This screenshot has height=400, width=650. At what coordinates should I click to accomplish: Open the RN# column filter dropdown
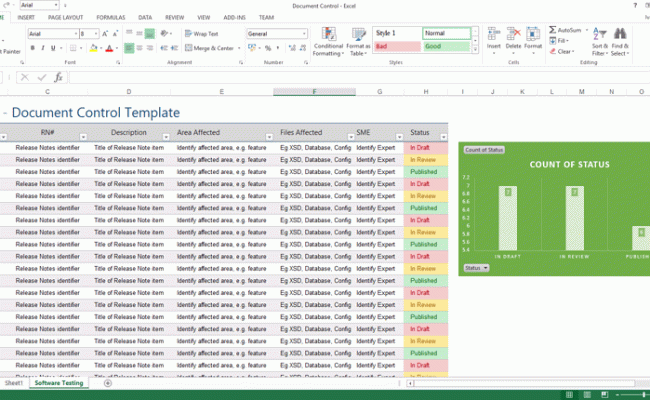click(x=83, y=137)
